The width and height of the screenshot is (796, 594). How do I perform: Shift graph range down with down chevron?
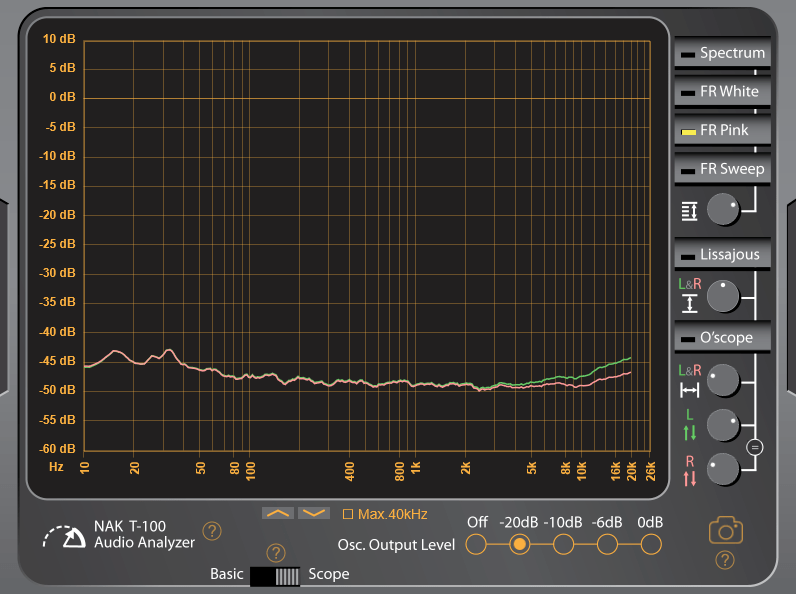click(x=314, y=513)
